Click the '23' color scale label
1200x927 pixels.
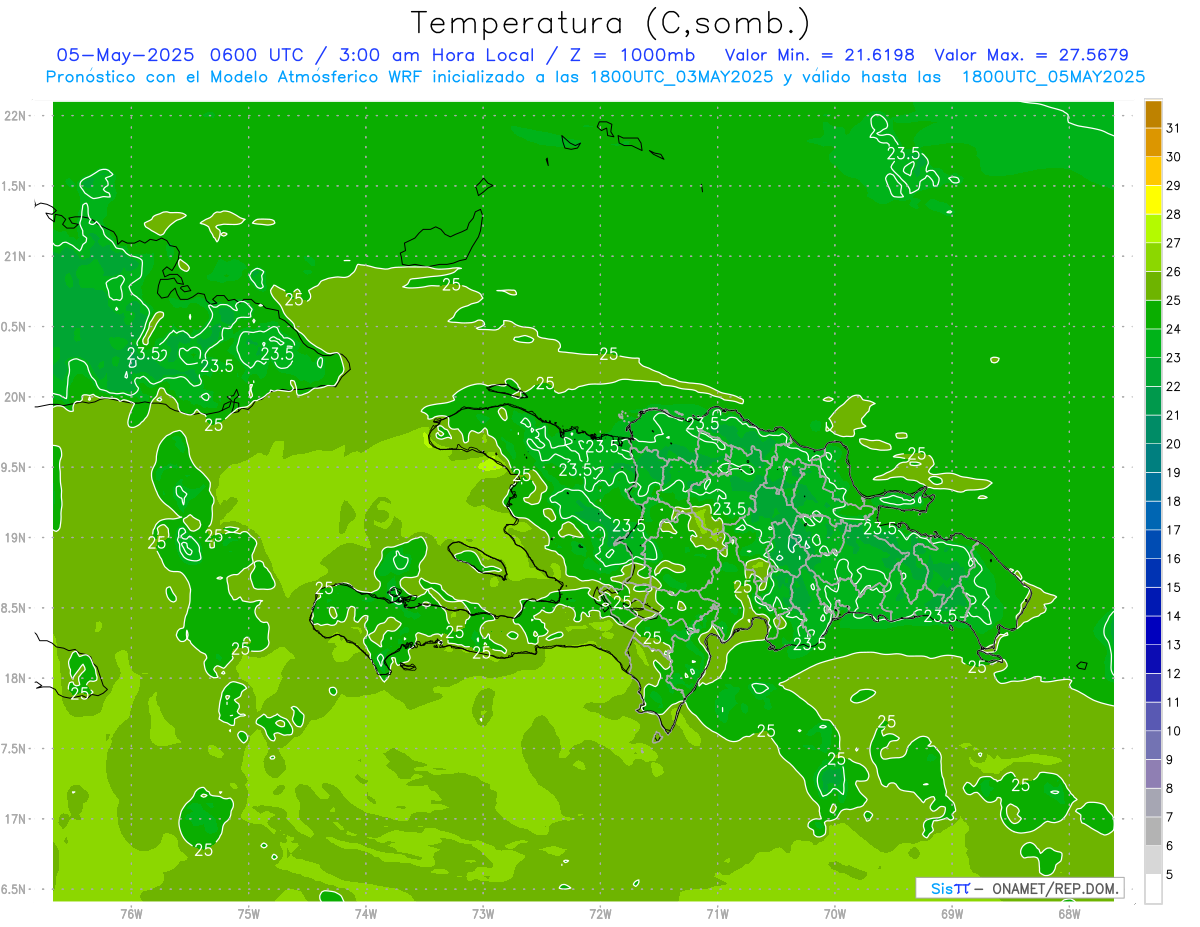point(1174,358)
